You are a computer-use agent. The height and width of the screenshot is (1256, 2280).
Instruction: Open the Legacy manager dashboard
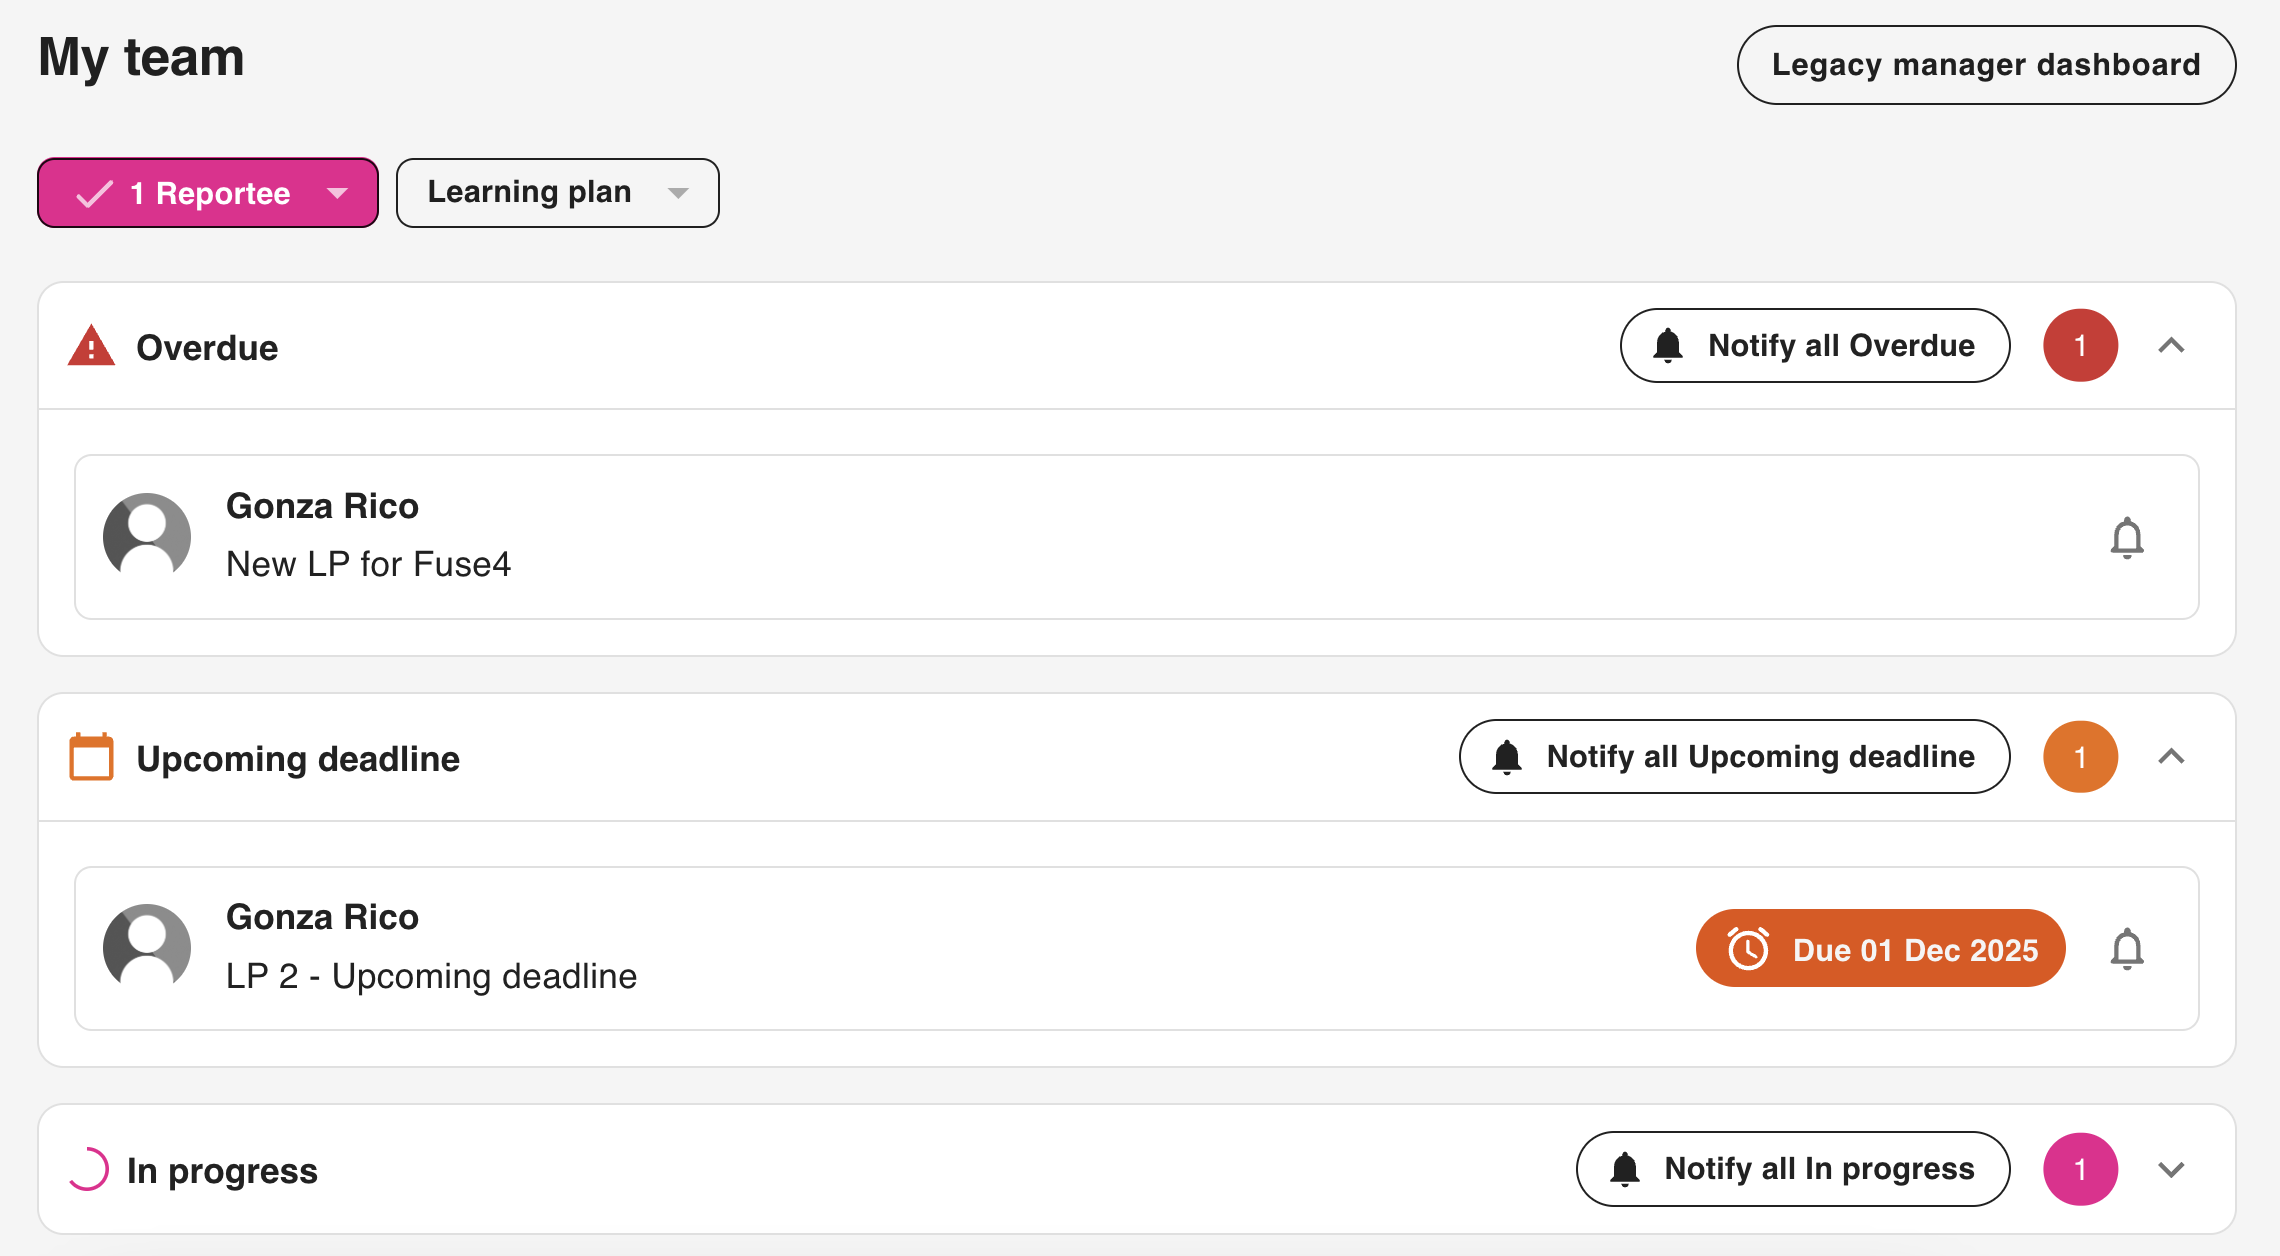[1985, 65]
